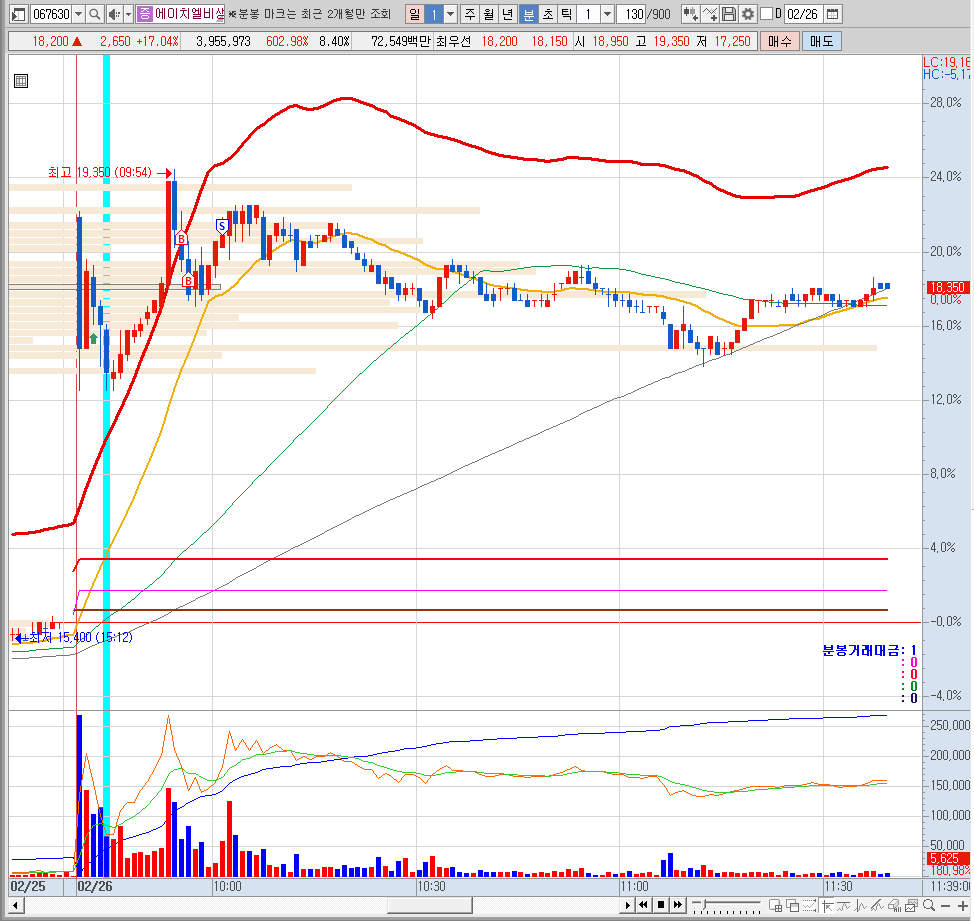Click the speaker sound icon
This screenshot has height=921, width=974.
point(114,14)
